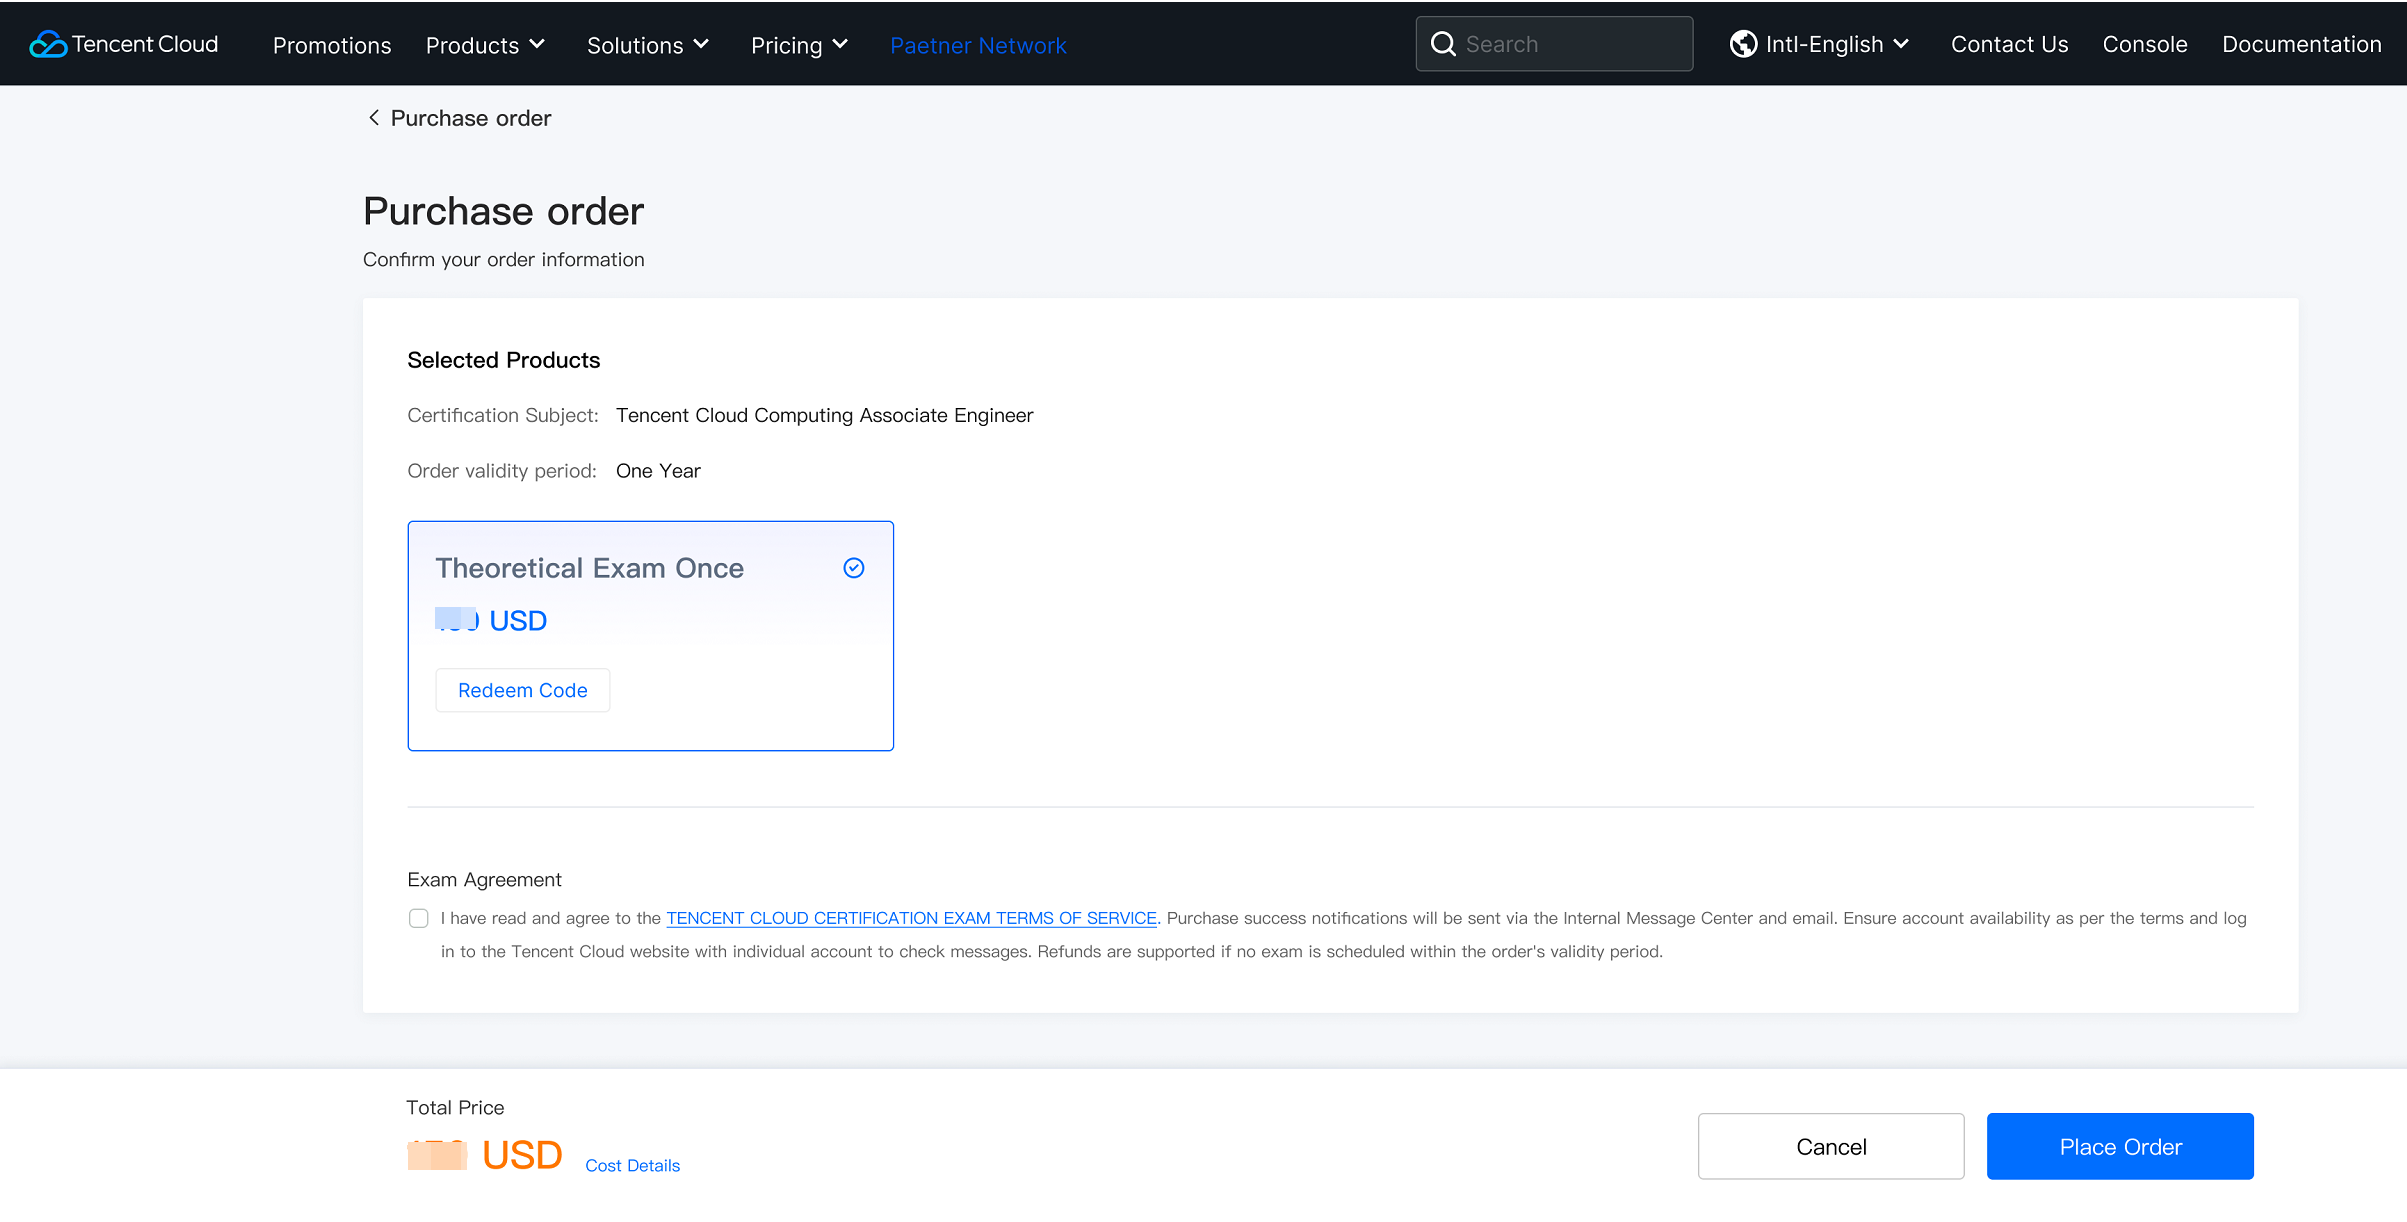Open the Intl-English language selector

tap(1836, 44)
